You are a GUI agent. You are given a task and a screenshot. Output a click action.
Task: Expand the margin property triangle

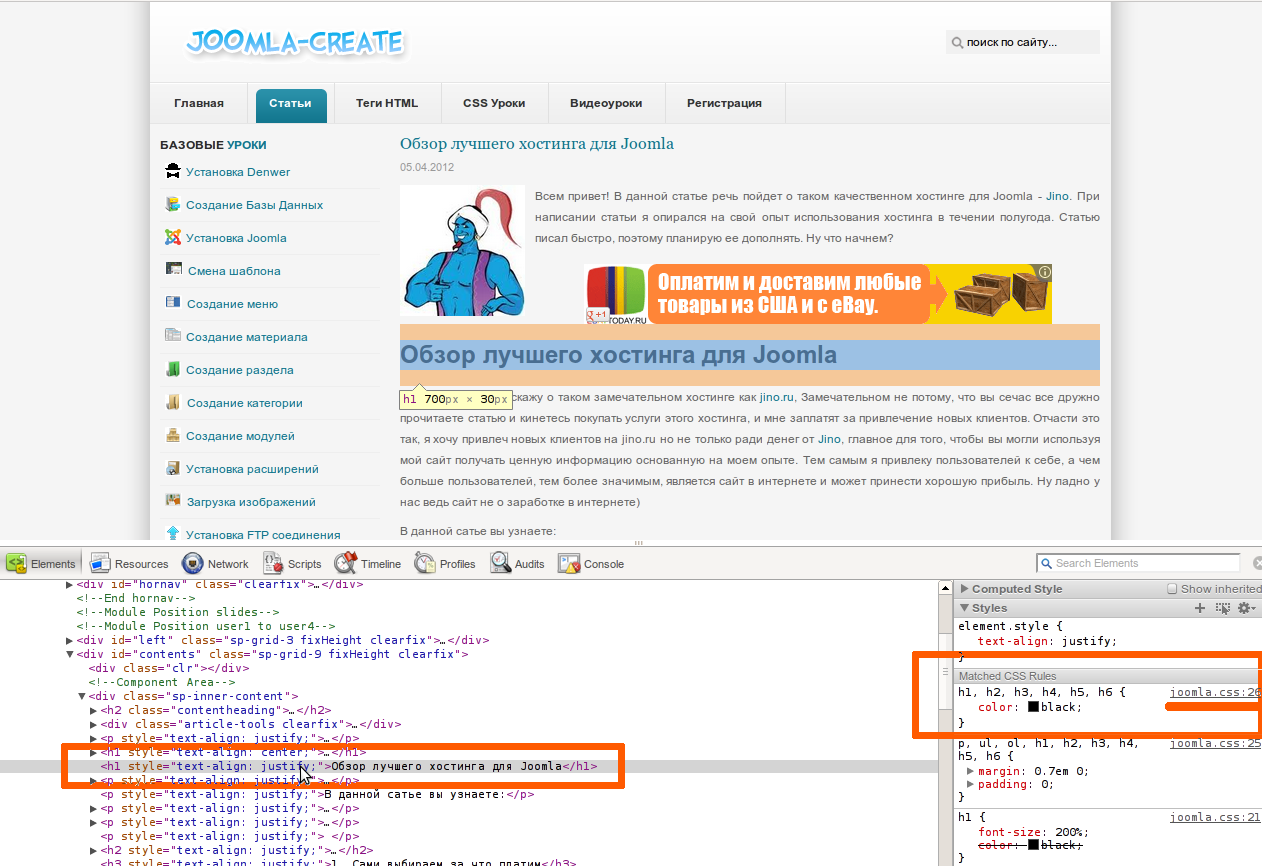tap(971, 771)
